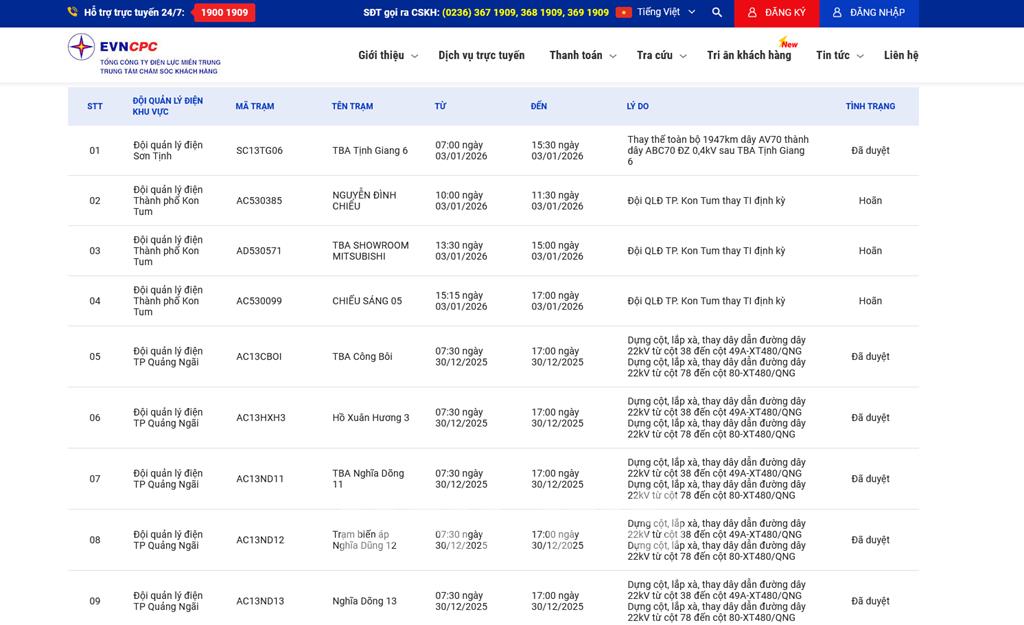This screenshot has width=1024, height=625.
Task: Click the user icon in Đăng nhập
Action: [x=837, y=13]
